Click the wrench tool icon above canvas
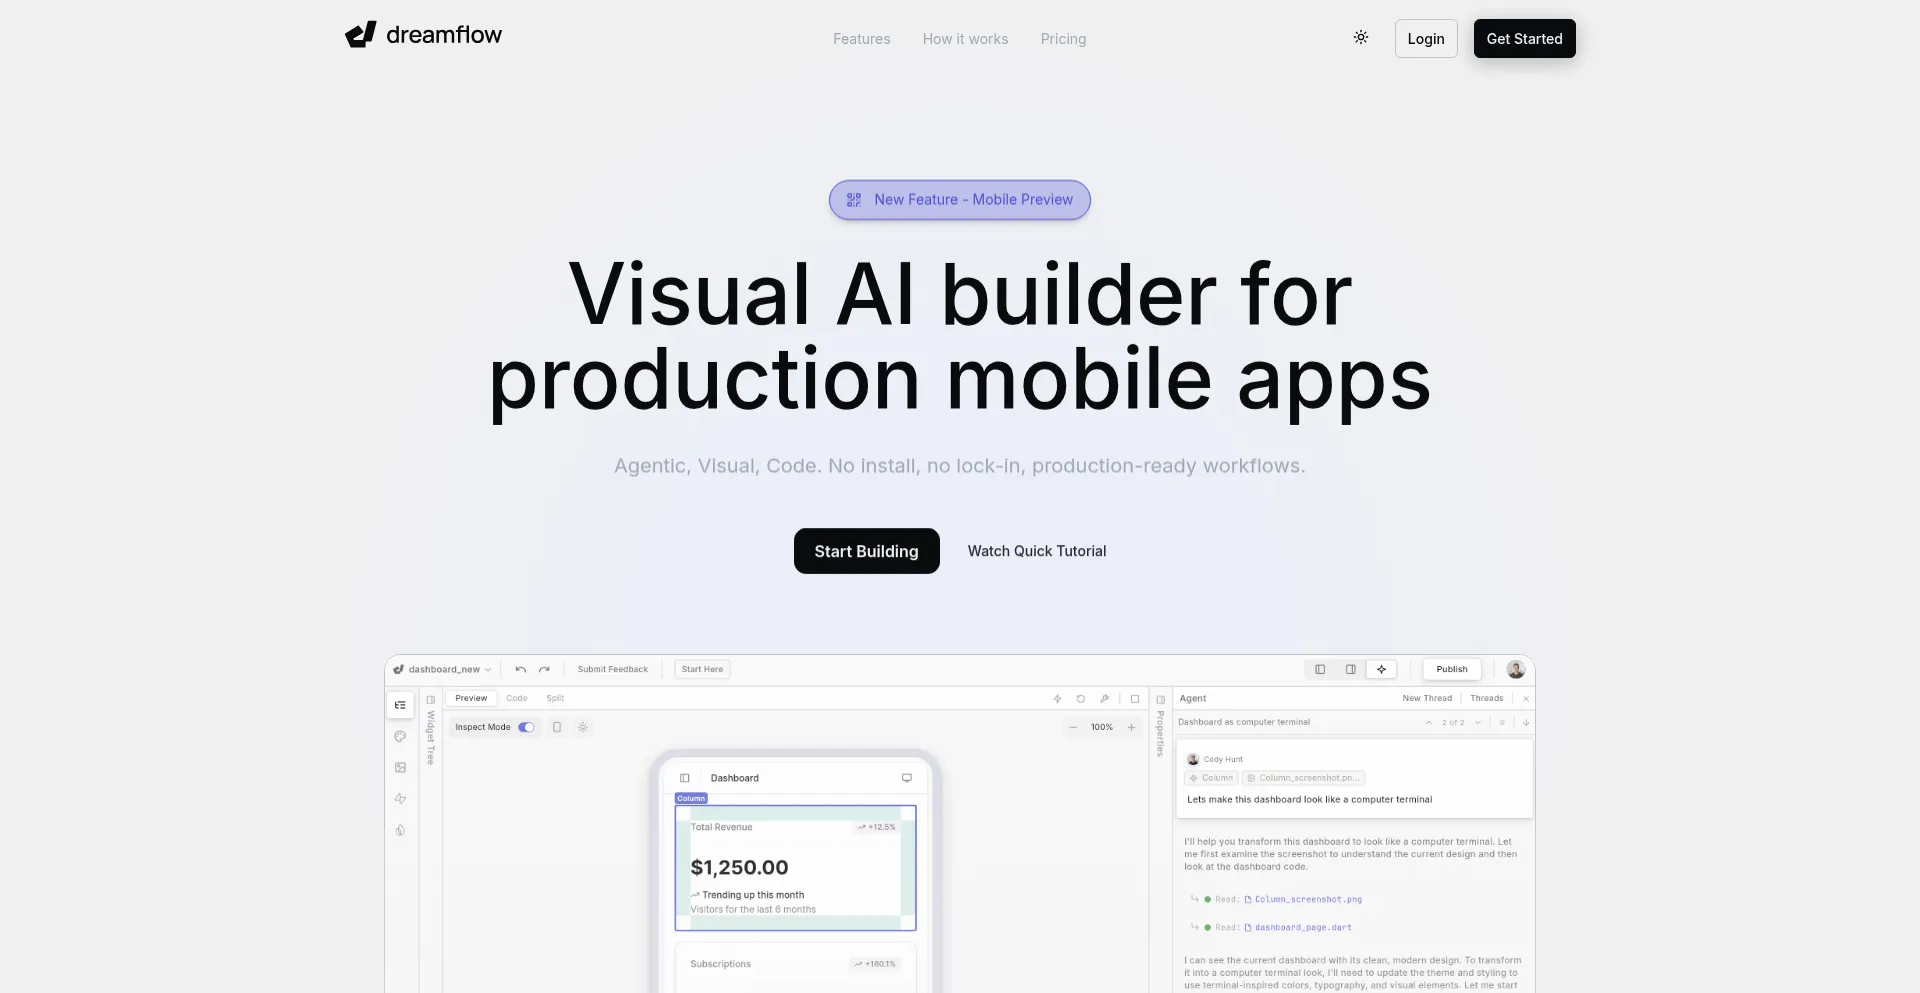1920x993 pixels. pyautogui.click(x=1104, y=698)
